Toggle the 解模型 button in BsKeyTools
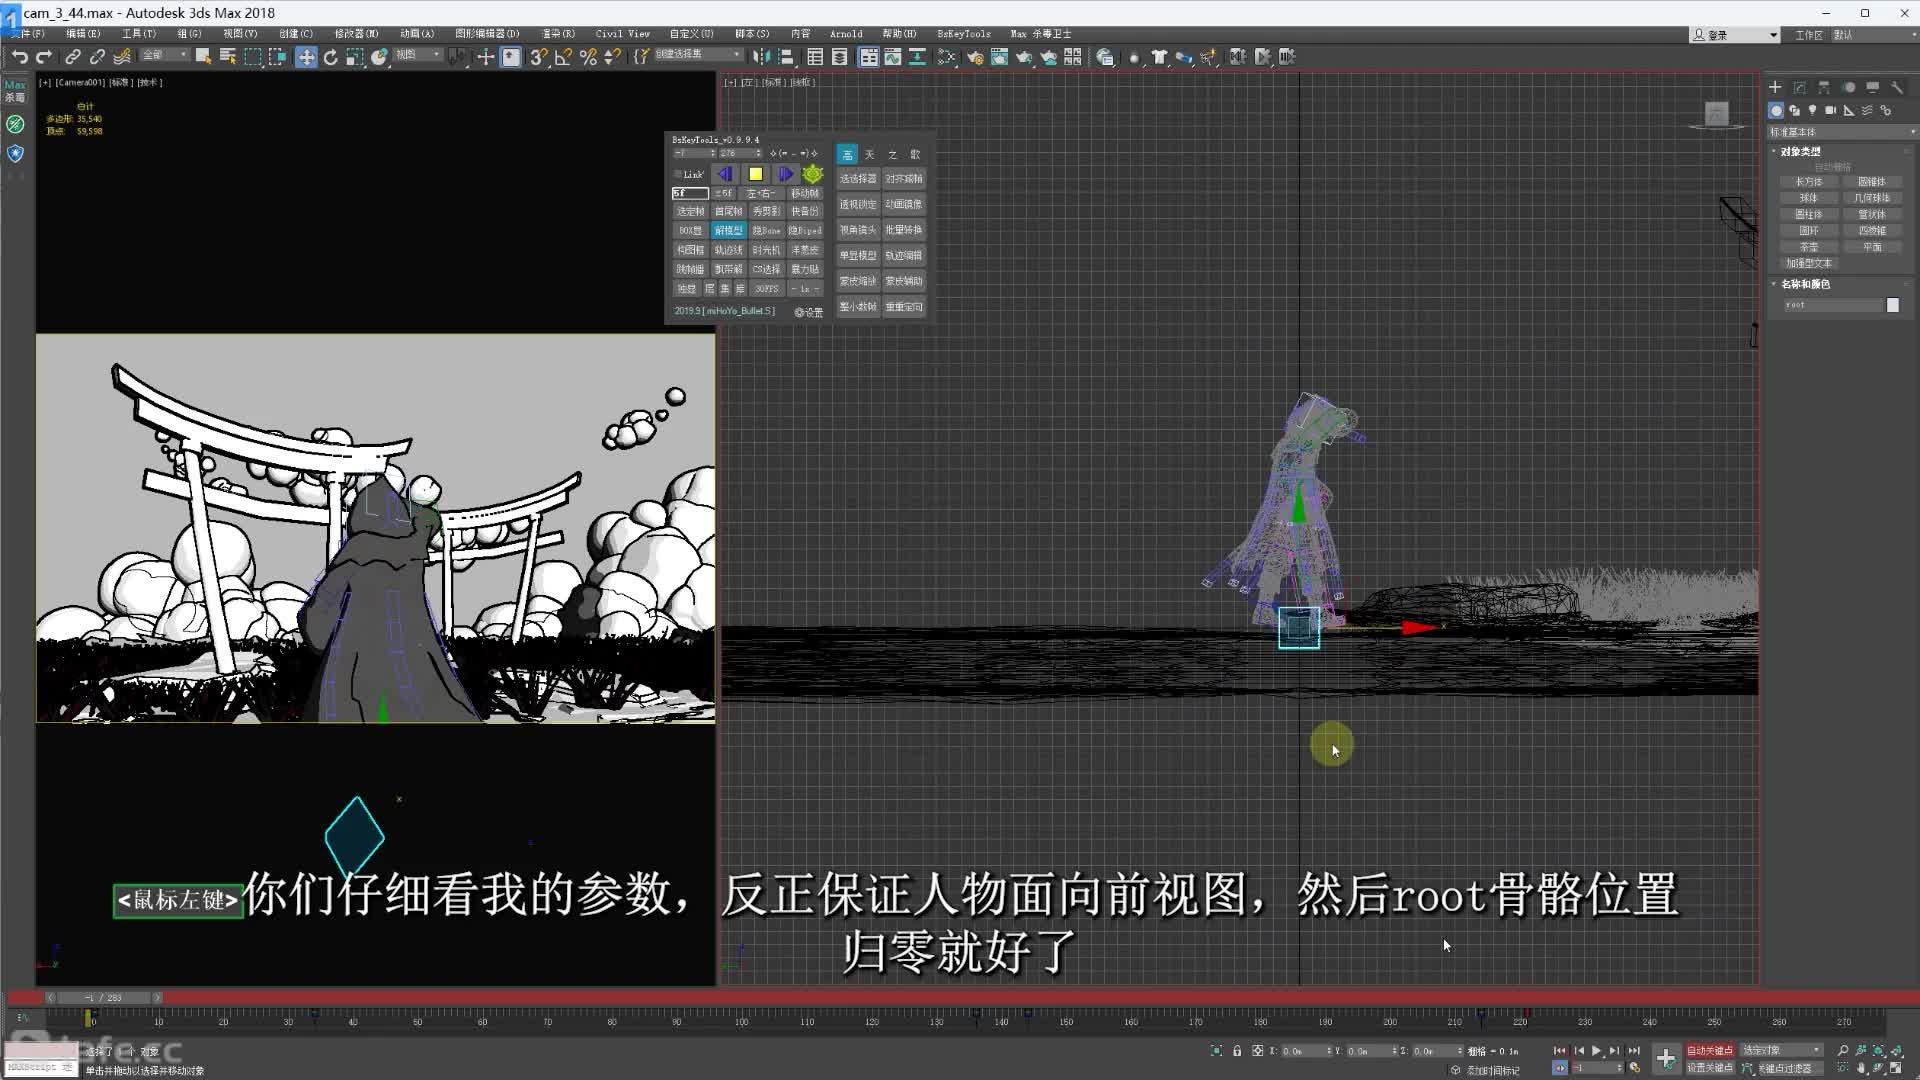Image resolution: width=1920 pixels, height=1080 pixels. pyautogui.click(x=728, y=230)
